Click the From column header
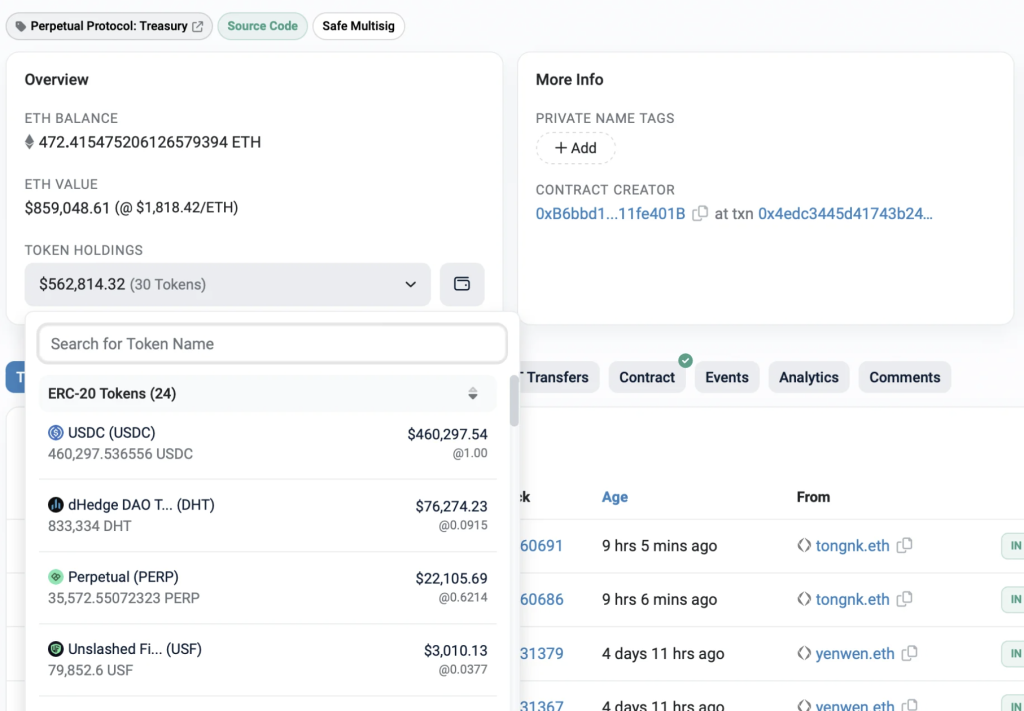Viewport: 1024px width, 711px height. [x=813, y=497]
